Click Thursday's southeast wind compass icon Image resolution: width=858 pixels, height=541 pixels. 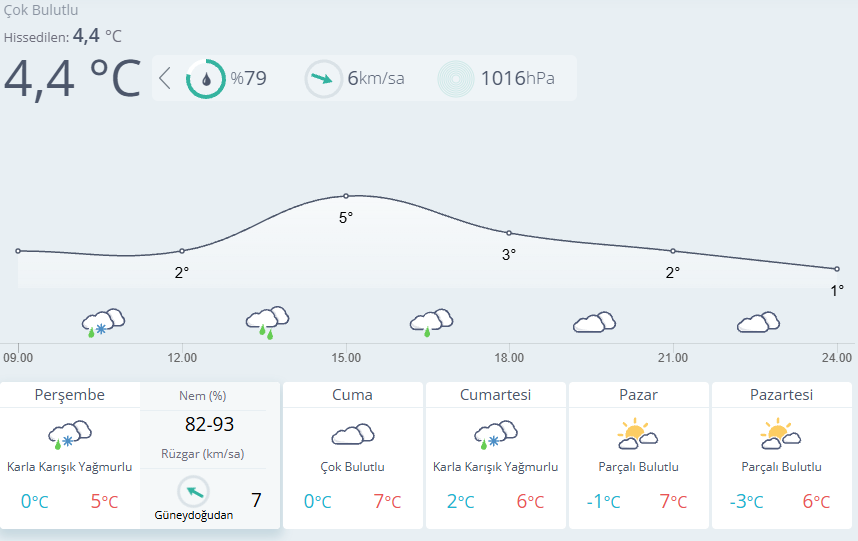(x=194, y=491)
